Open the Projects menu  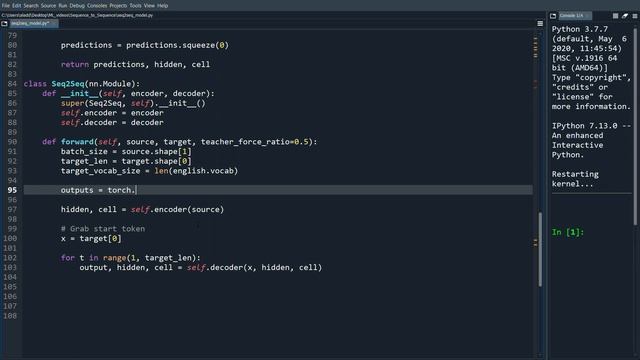tap(118, 6)
